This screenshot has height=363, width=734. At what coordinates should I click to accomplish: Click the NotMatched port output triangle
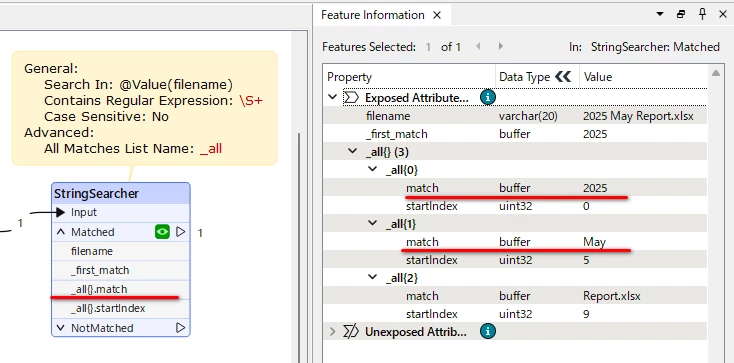coord(181,328)
